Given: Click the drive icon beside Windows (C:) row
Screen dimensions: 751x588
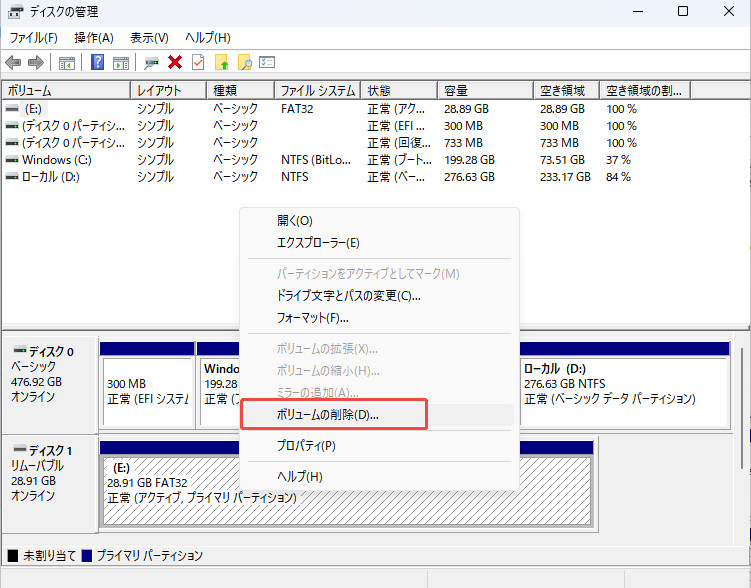Looking at the screenshot, I should 12,160.
